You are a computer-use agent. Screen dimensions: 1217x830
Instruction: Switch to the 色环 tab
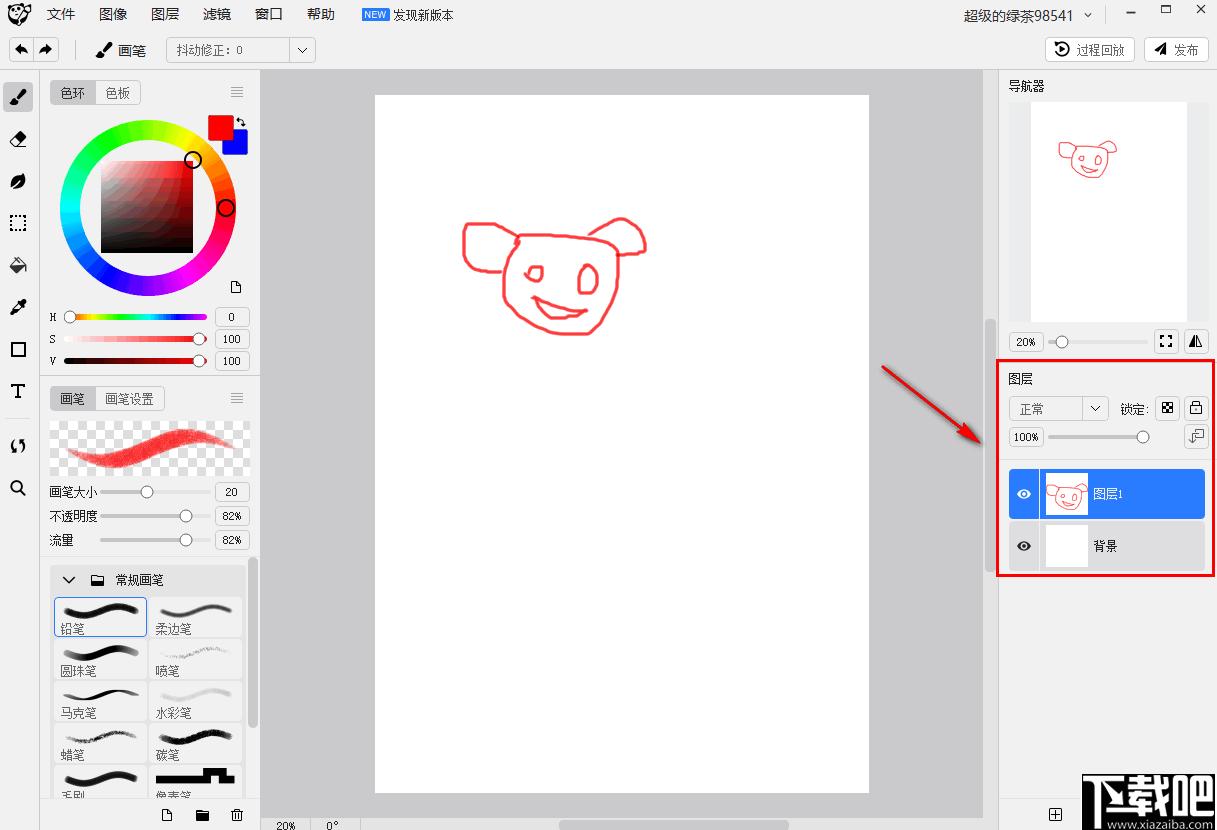(73, 93)
